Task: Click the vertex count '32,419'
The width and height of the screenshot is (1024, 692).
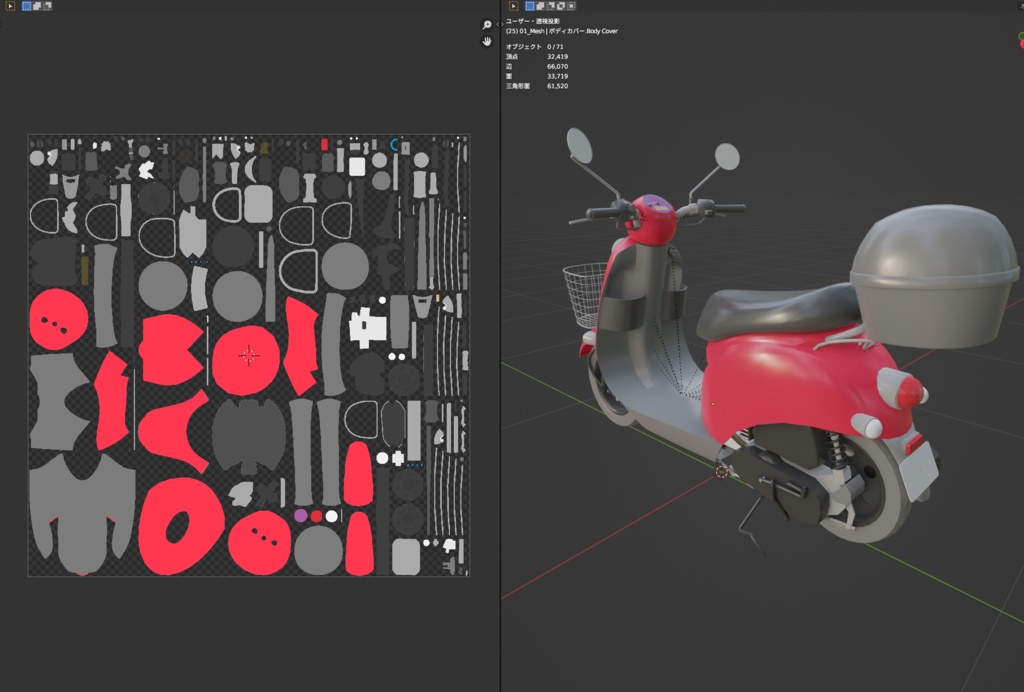Action: 557,57
